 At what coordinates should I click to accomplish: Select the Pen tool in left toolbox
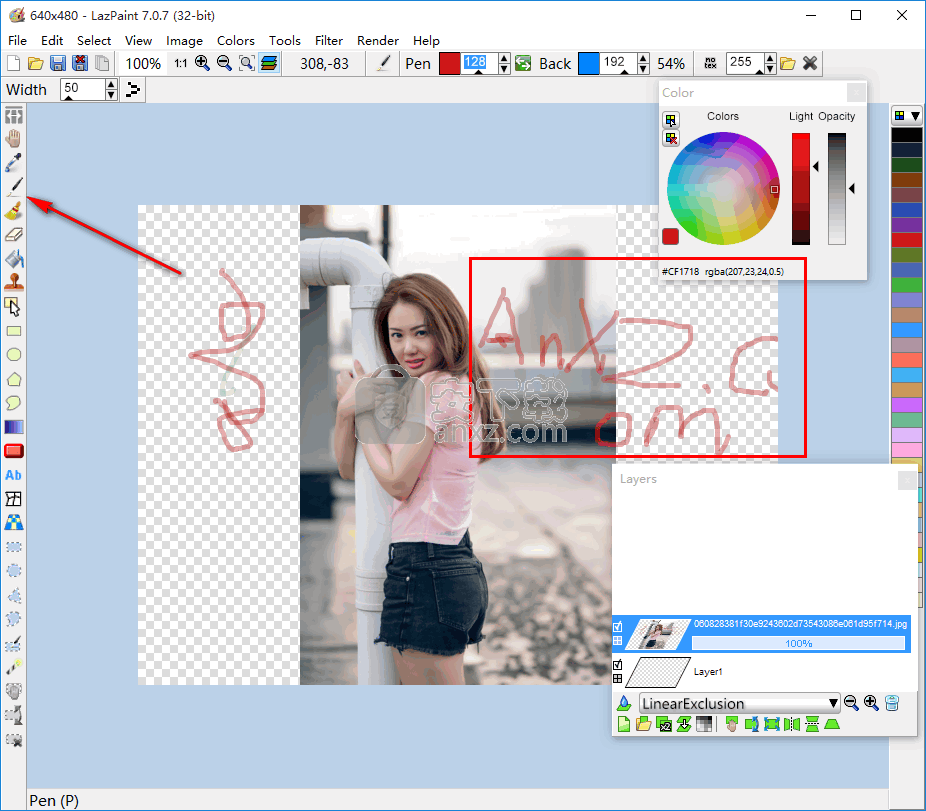point(14,186)
